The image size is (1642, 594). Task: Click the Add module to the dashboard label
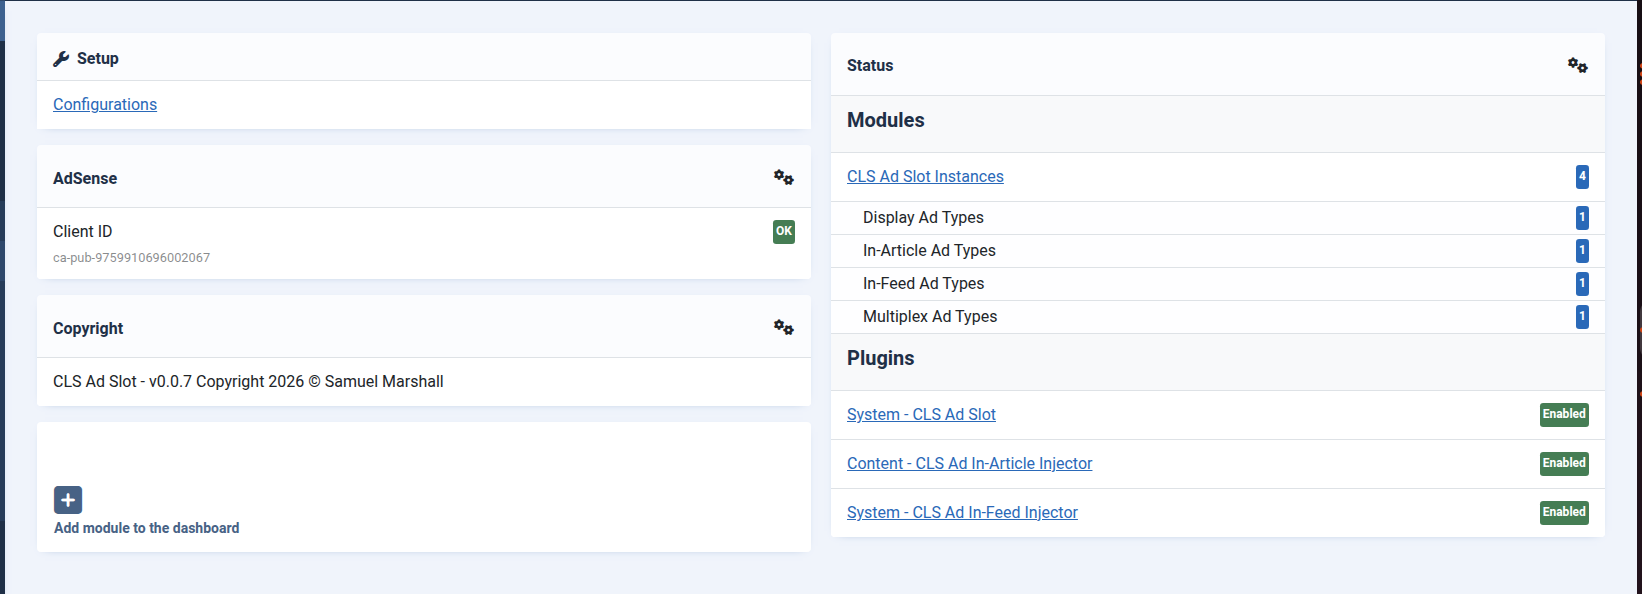coord(147,528)
